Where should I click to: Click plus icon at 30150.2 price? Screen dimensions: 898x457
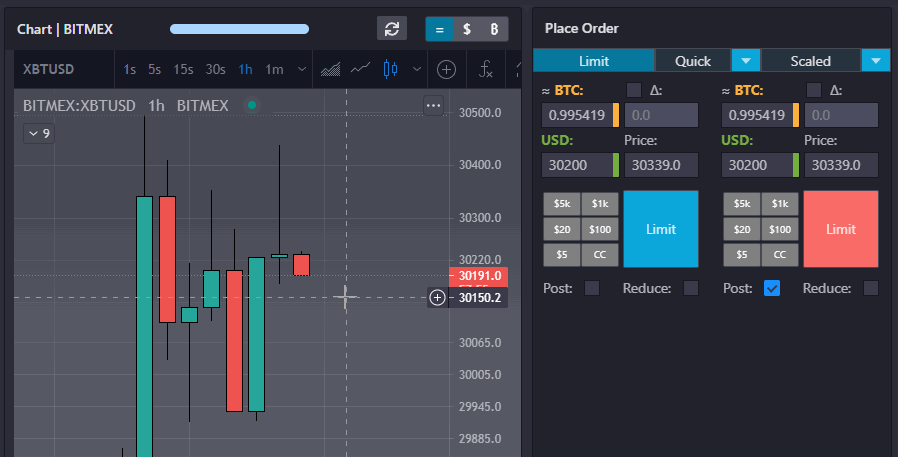pyautogui.click(x=438, y=297)
